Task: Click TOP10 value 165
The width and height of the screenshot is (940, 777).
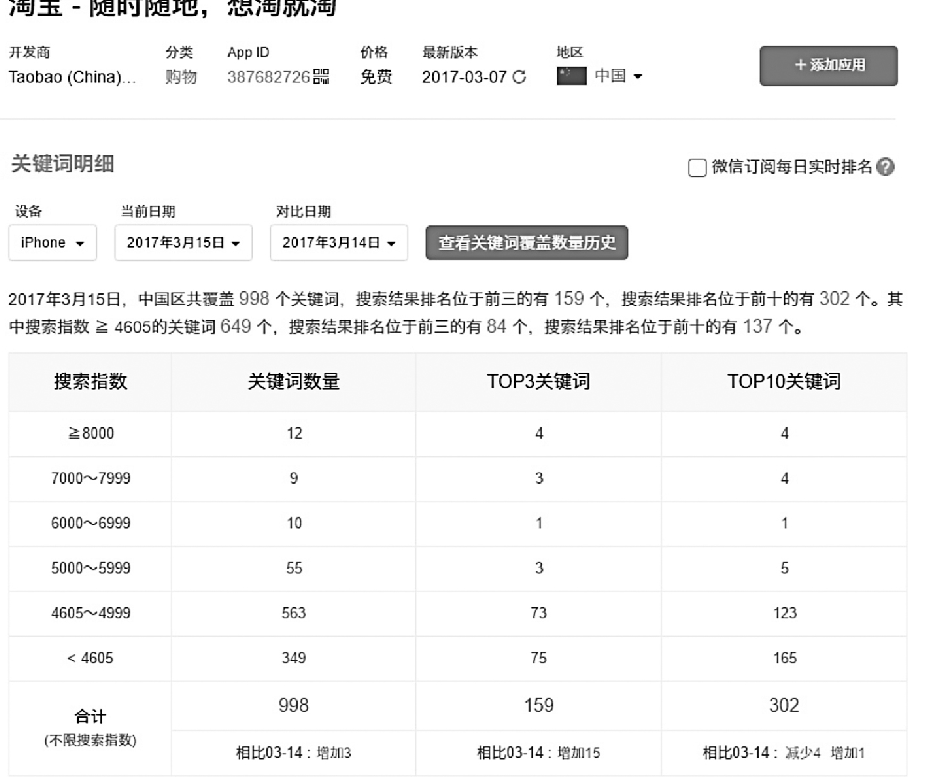Action: [785, 658]
